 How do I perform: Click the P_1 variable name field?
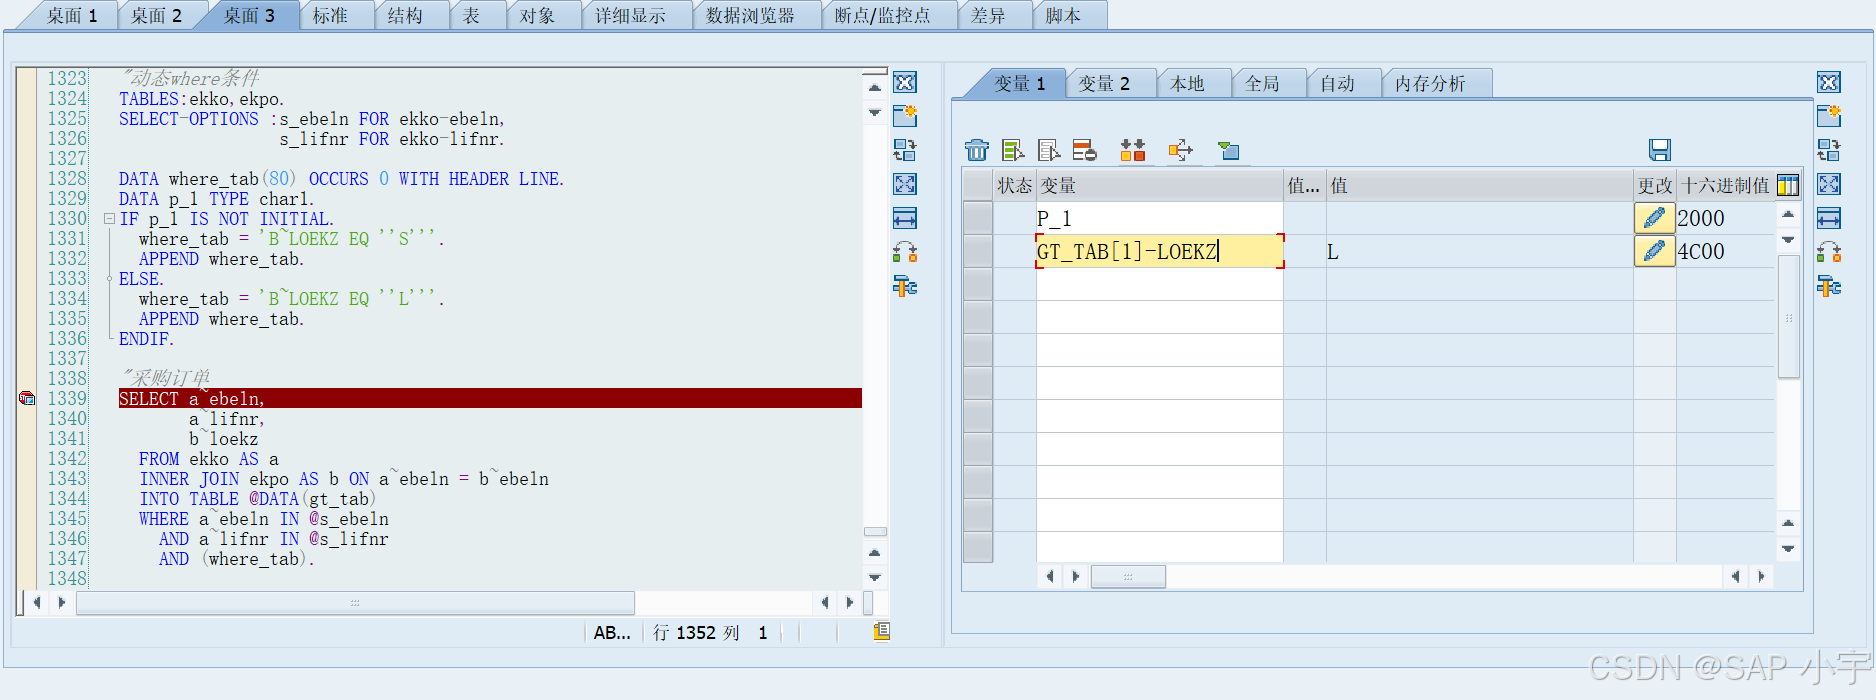[1159, 218]
